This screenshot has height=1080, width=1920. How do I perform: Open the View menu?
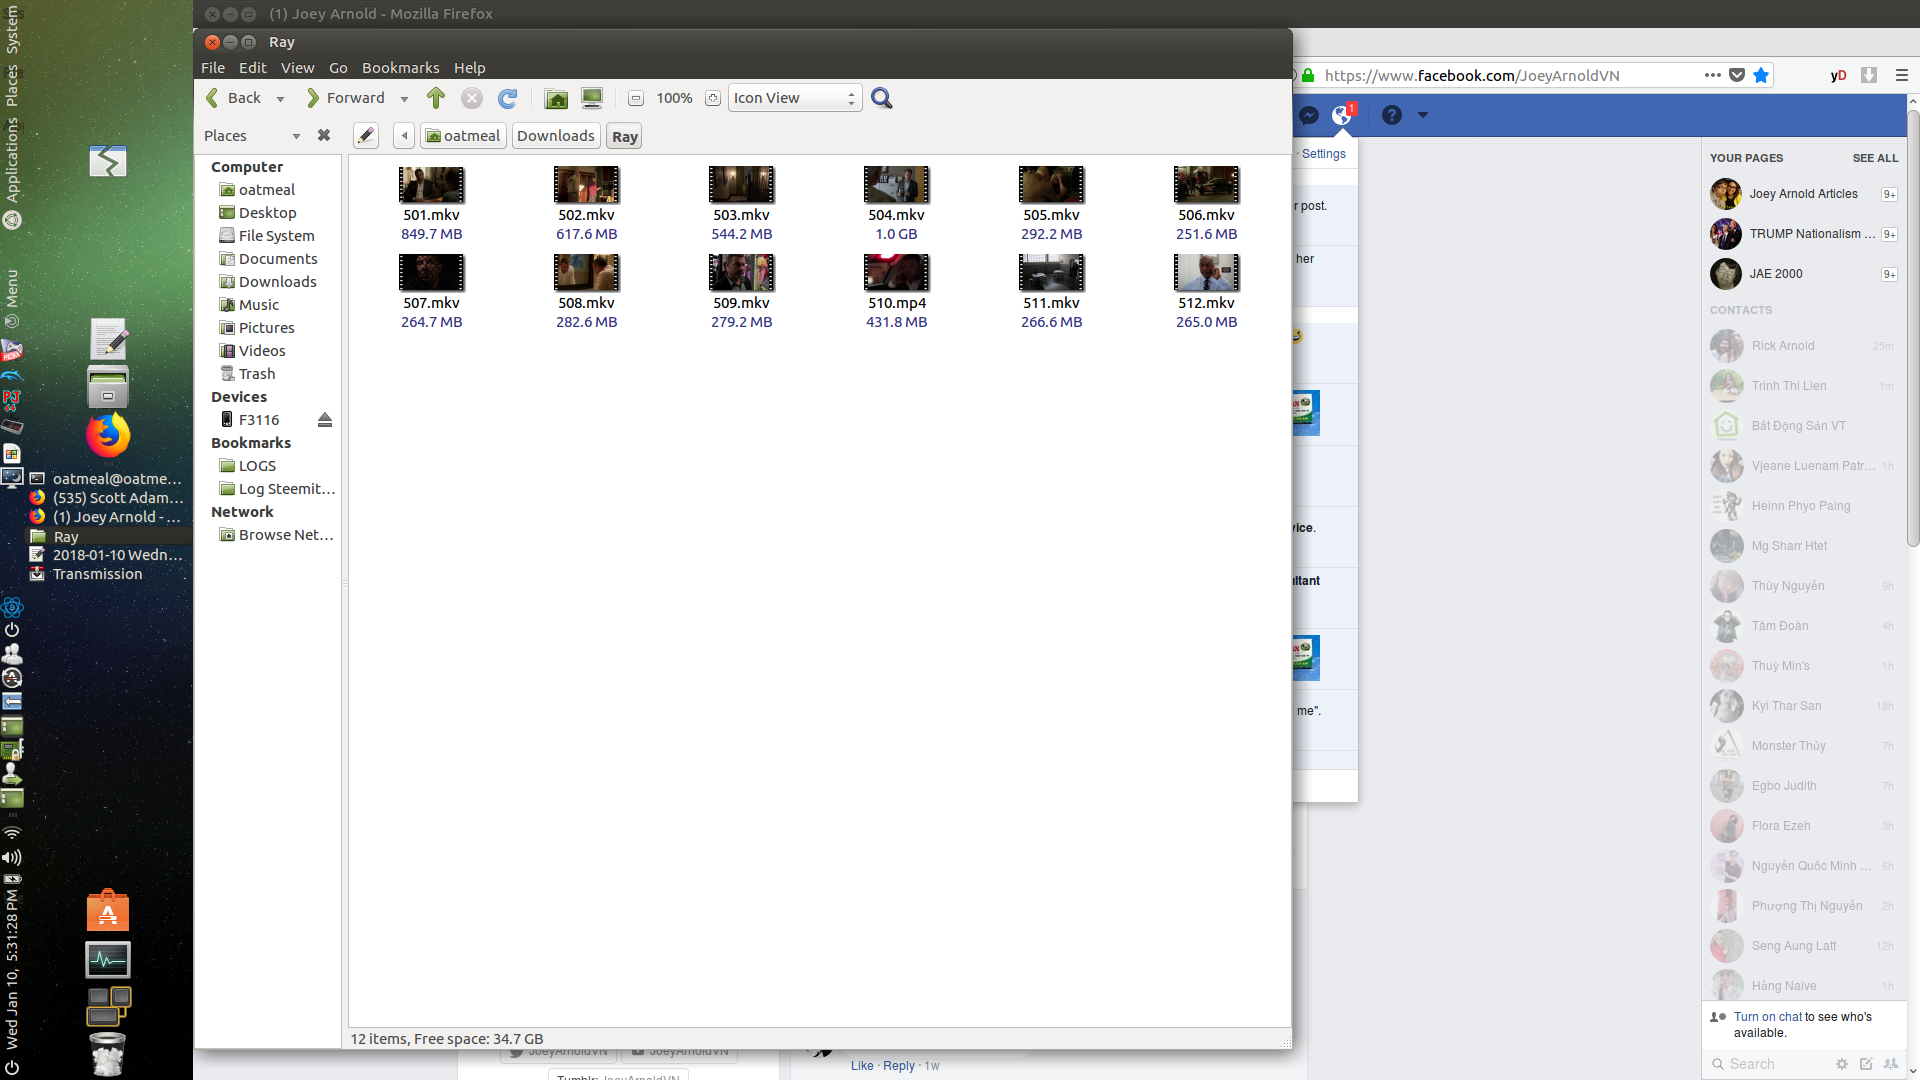297,68
